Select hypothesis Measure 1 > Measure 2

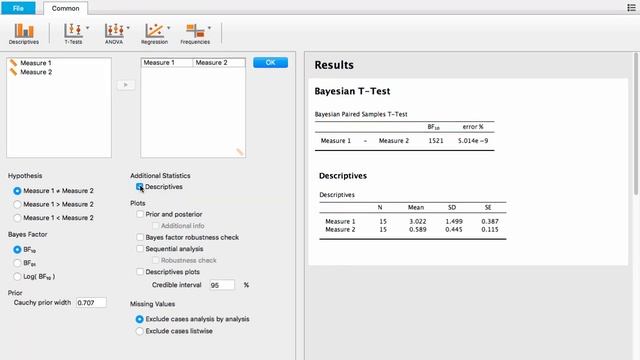pos(17,204)
